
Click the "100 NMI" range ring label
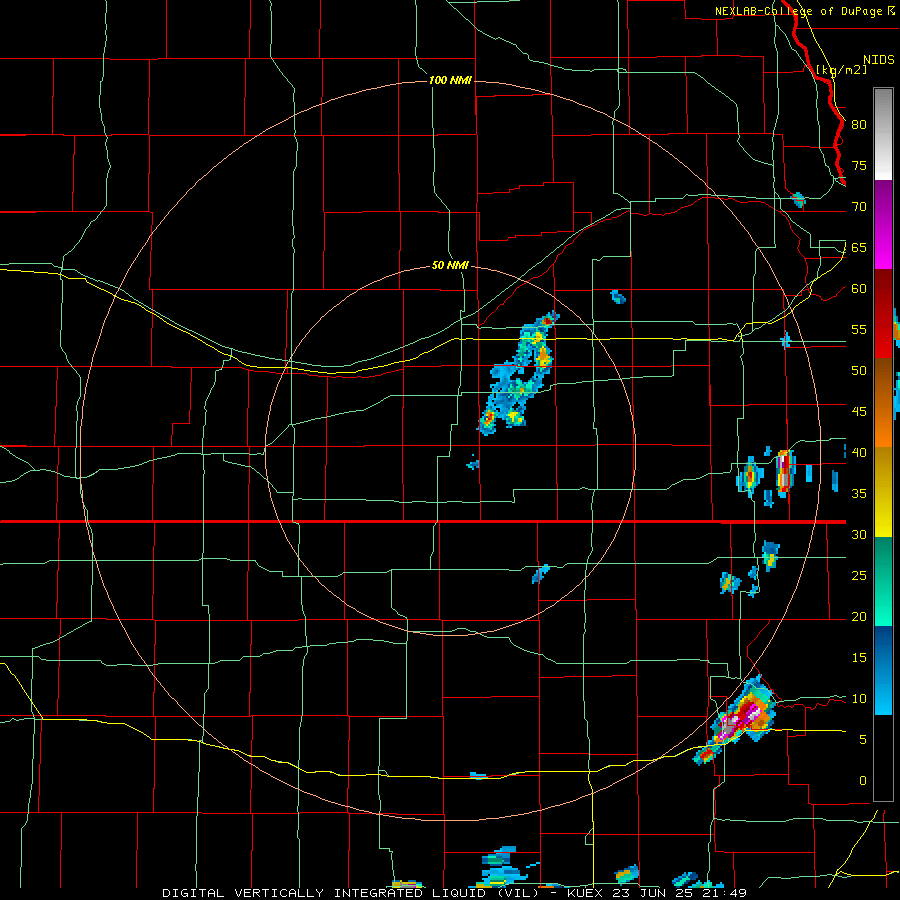[x=450, y=80]
